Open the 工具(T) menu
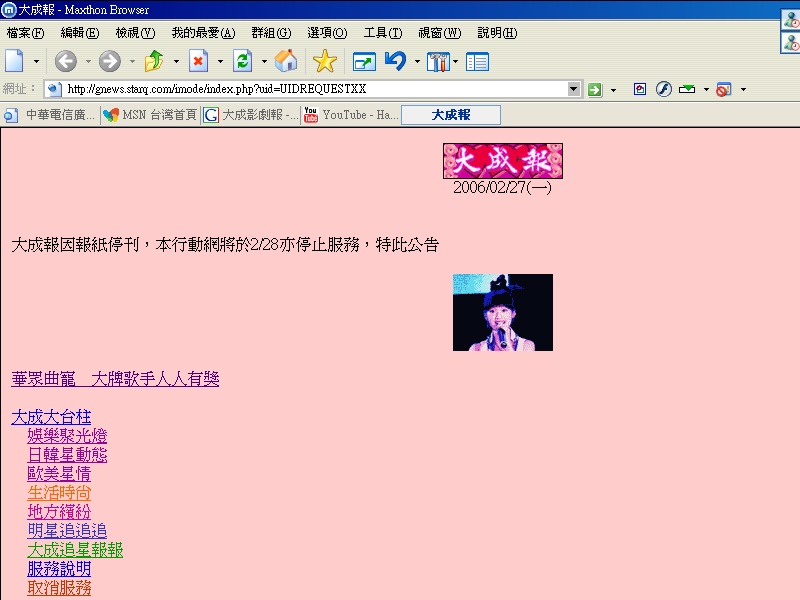 pyautogui.click(x=383, y=33)
